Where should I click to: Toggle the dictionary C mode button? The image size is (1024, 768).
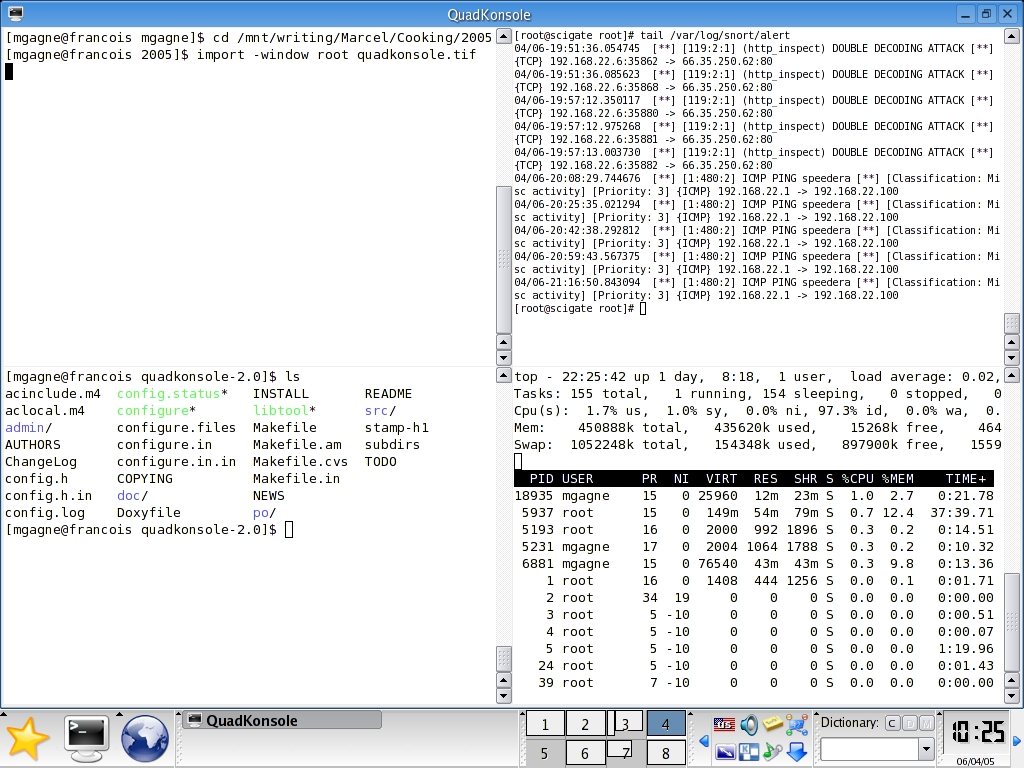pyautogui.click(x=893, y=723)
